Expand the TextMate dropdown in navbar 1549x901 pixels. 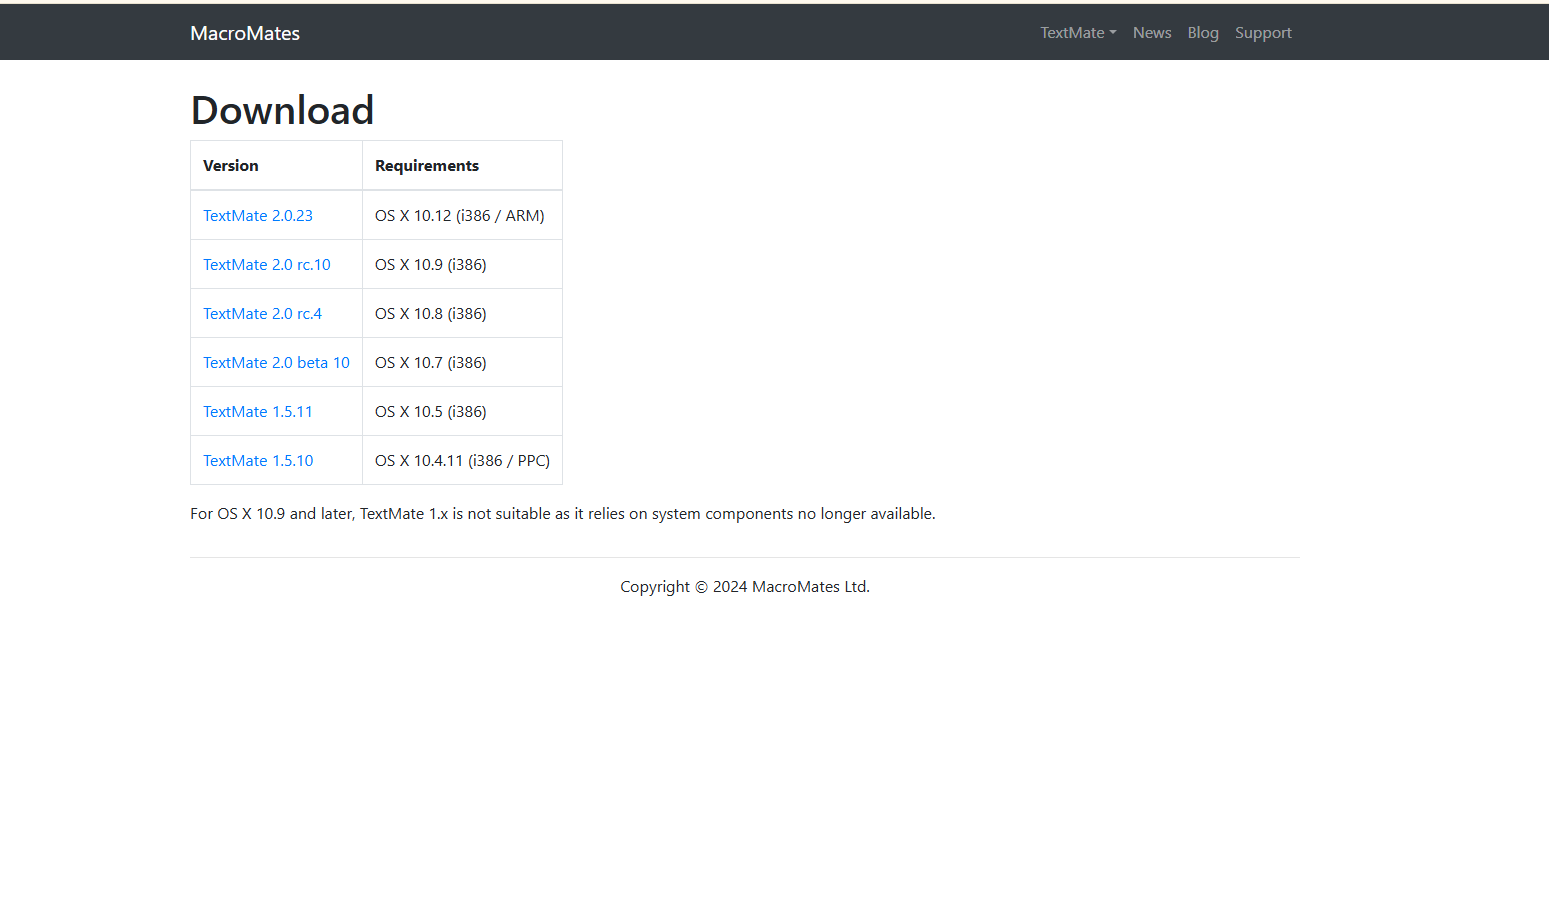tap(1077, 33)
